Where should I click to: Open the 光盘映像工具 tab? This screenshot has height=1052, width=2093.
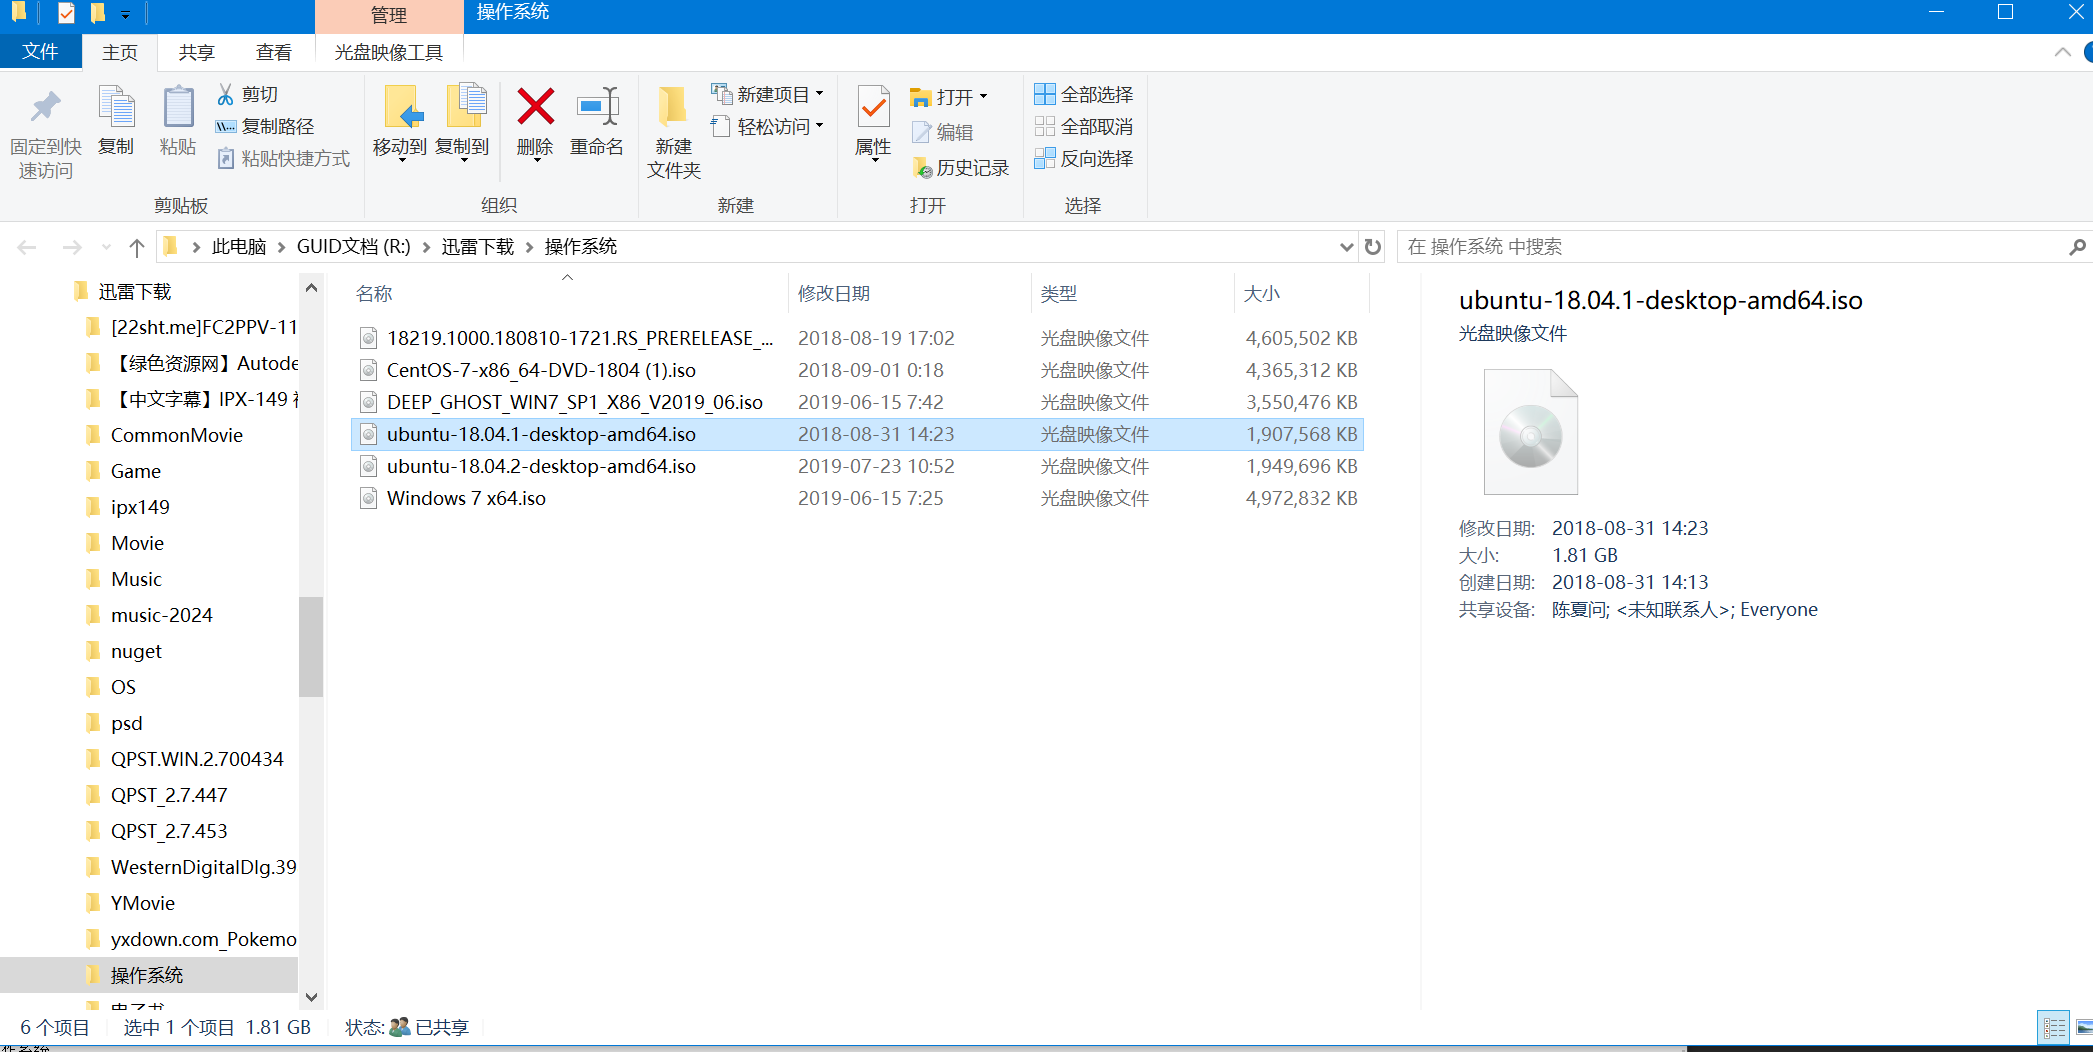point(388,52)
